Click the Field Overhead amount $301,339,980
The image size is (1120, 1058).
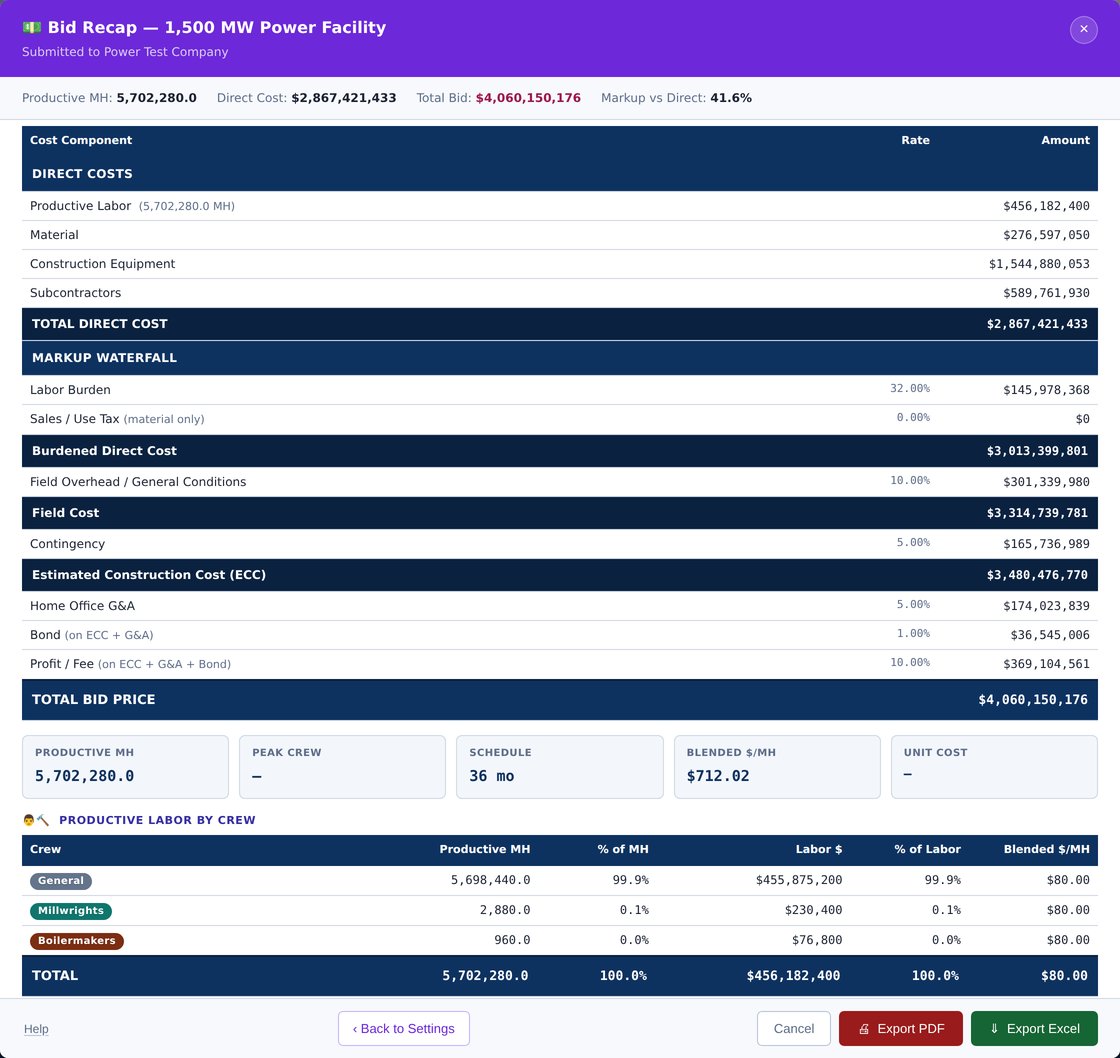click(x=1046, y=482)
